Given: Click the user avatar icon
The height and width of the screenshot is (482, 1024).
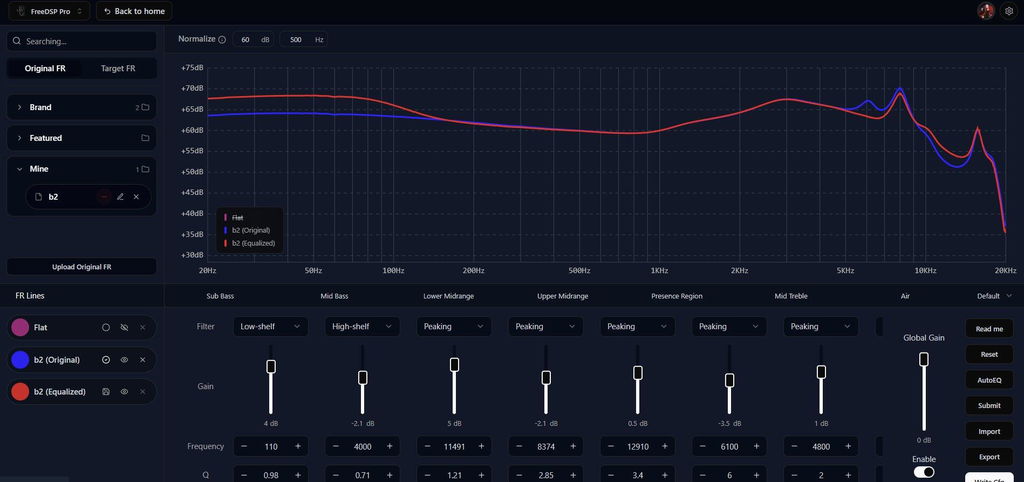Looking at the screenshot, I should [985, 11].
